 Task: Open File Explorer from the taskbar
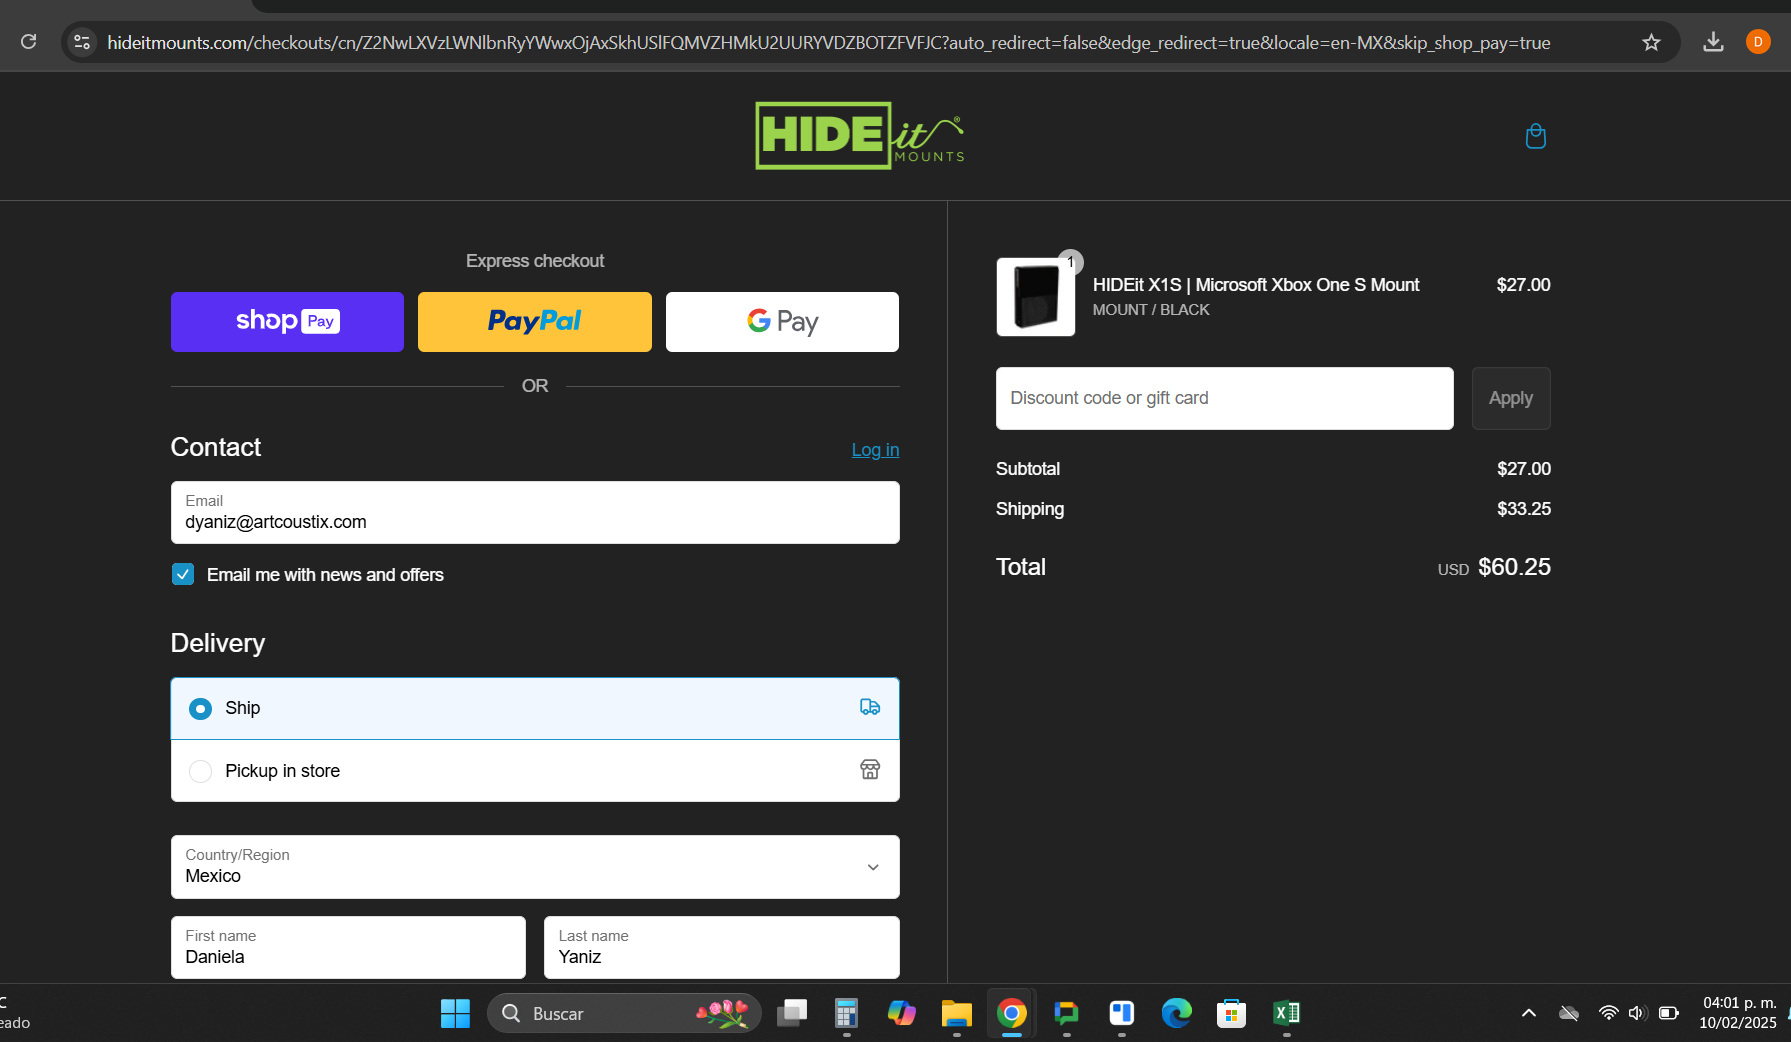[956, 1013]
